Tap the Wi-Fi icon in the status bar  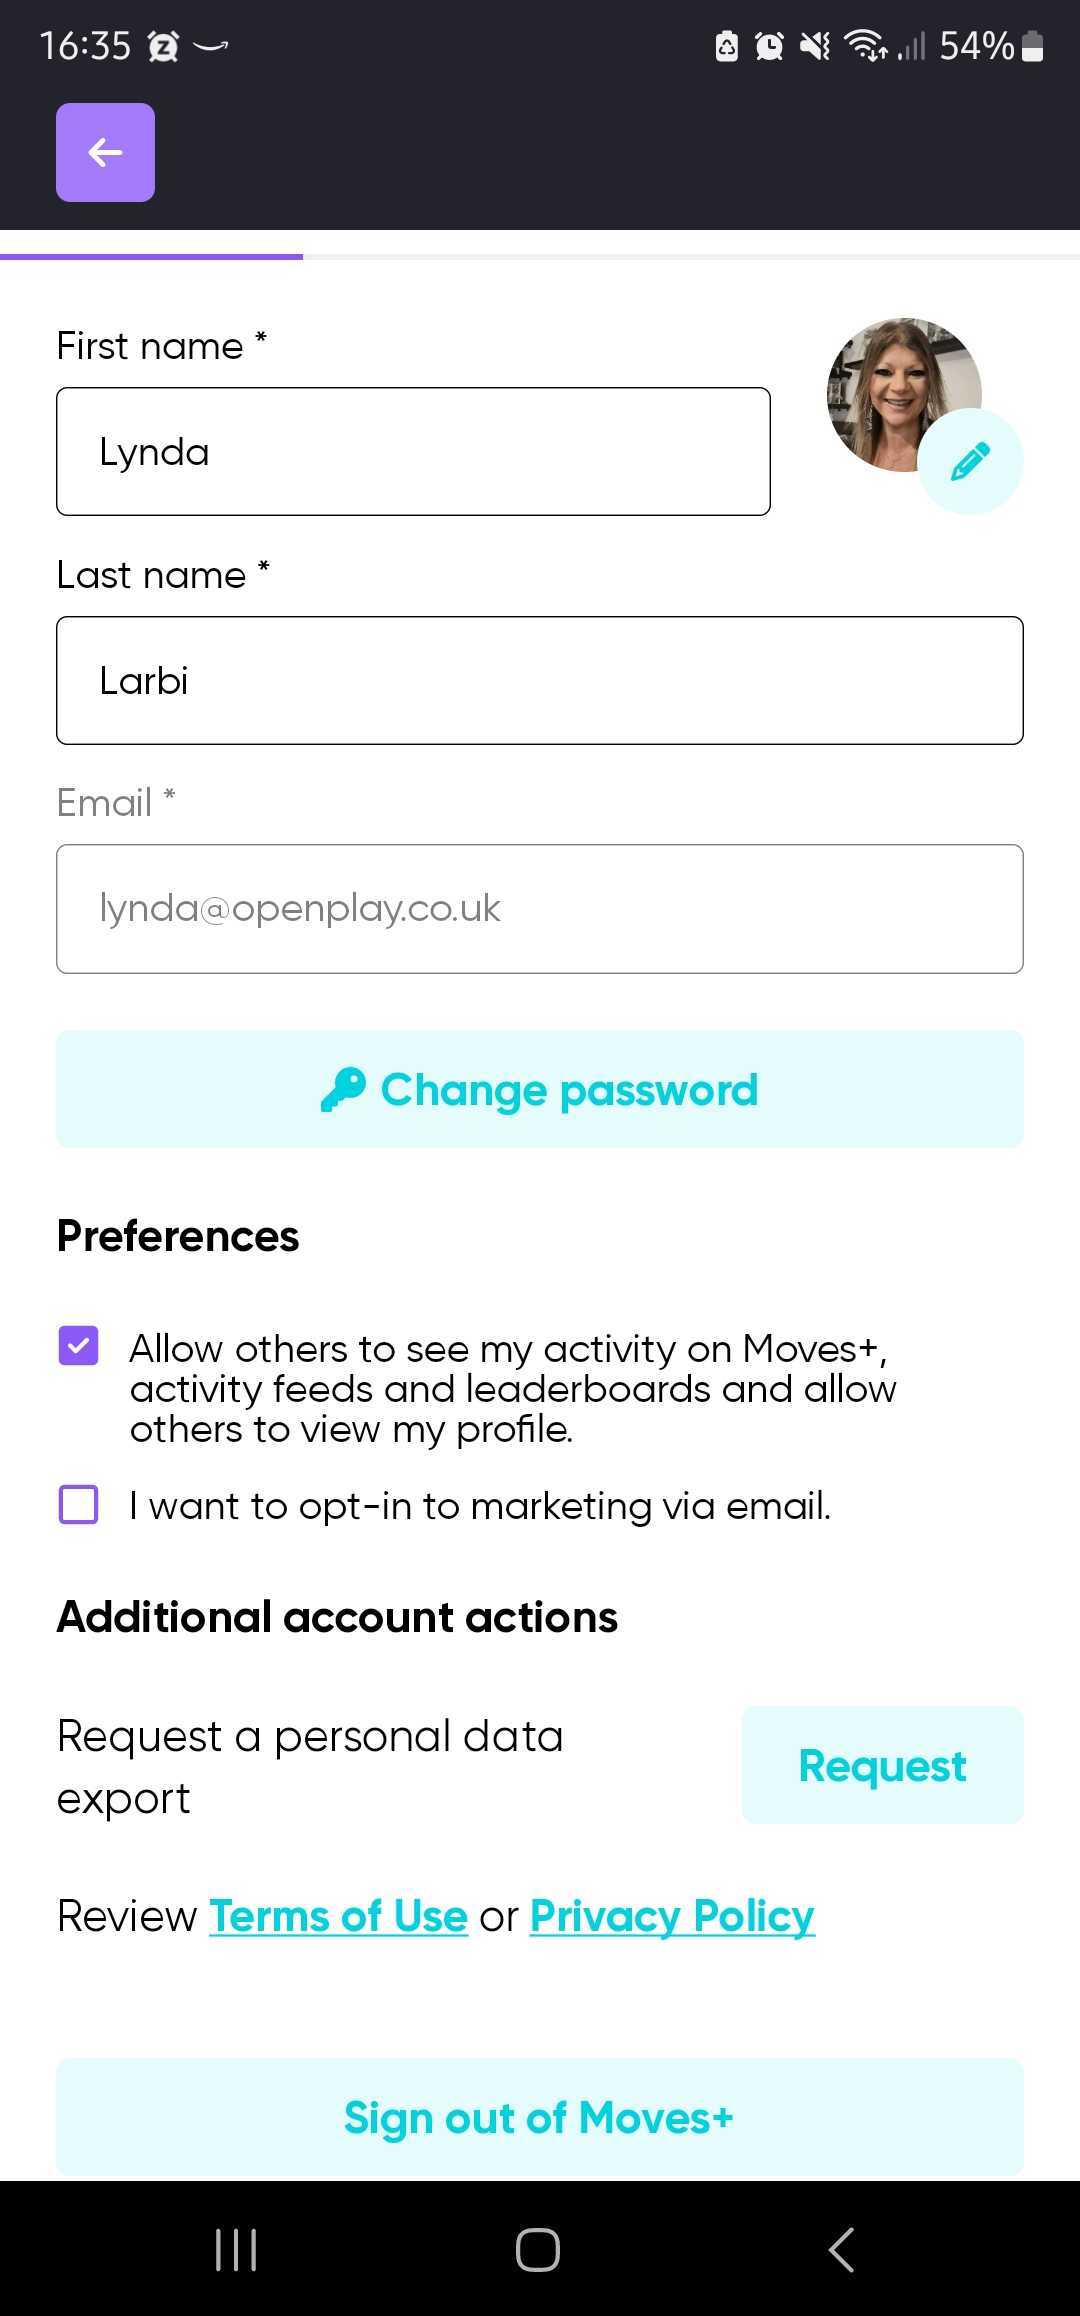tap(862, 45)
